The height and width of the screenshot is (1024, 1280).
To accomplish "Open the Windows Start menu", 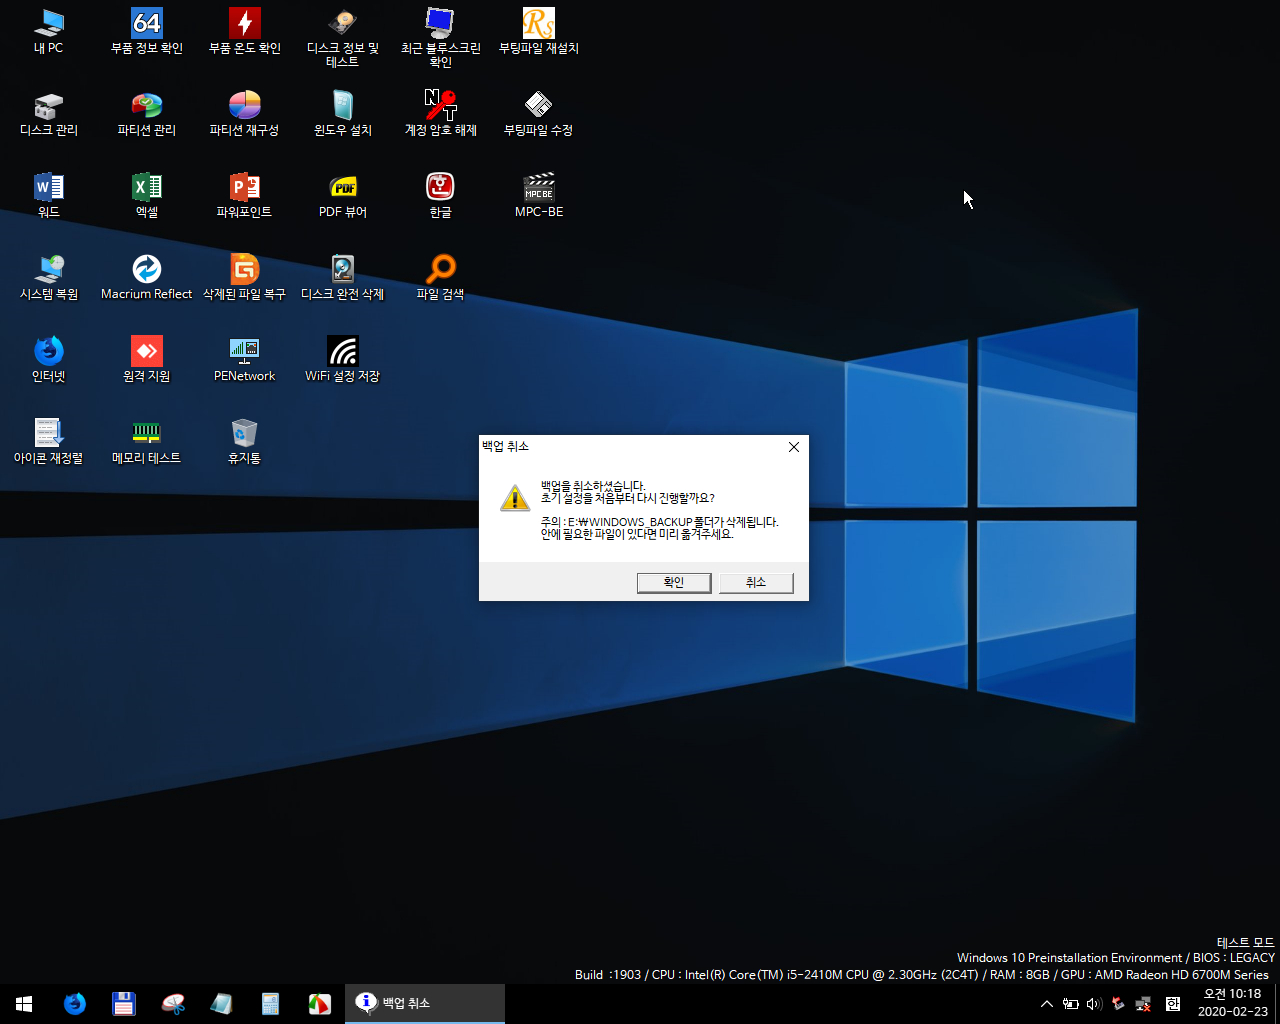I will pyautogui.click(x=24, y=1004).
